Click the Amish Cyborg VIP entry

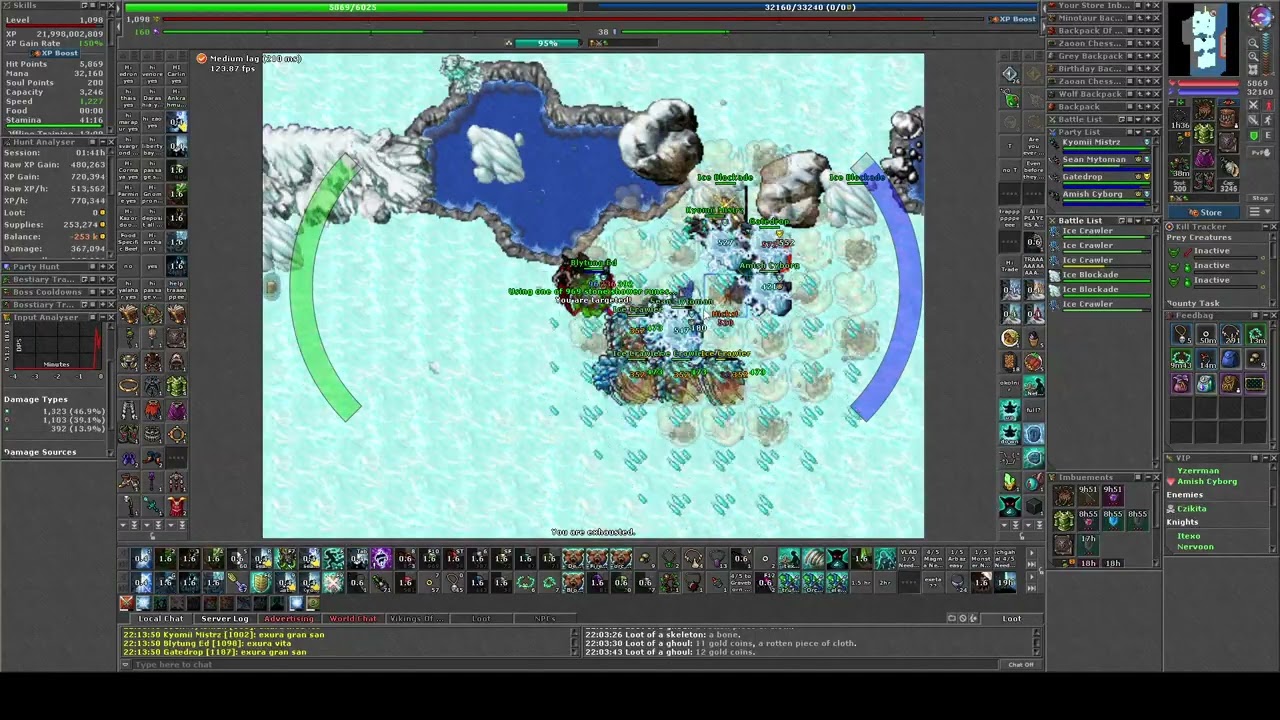[x=1207, y=481]
